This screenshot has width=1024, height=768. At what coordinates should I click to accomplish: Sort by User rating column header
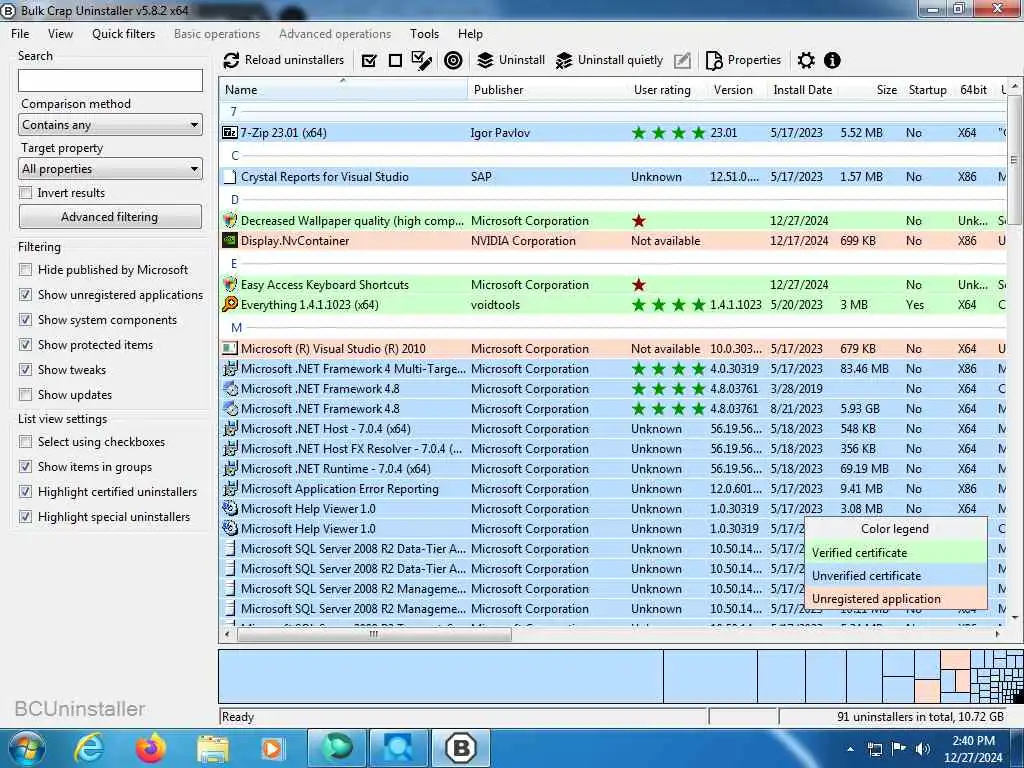click(667, 89)
